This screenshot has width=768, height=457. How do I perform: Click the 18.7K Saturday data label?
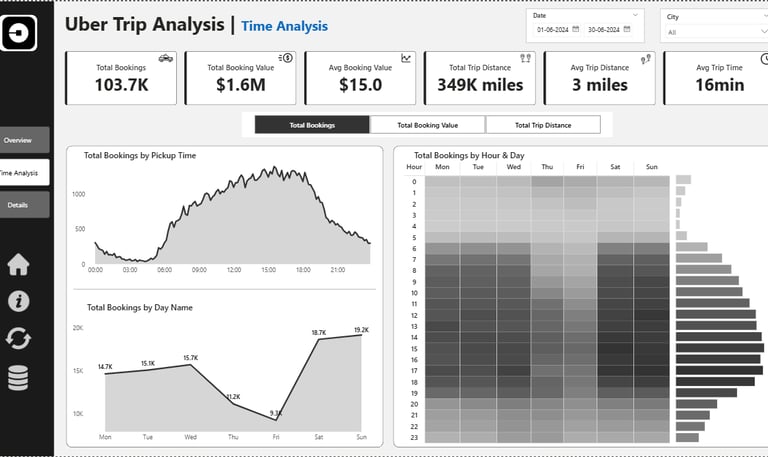(319, 333)
